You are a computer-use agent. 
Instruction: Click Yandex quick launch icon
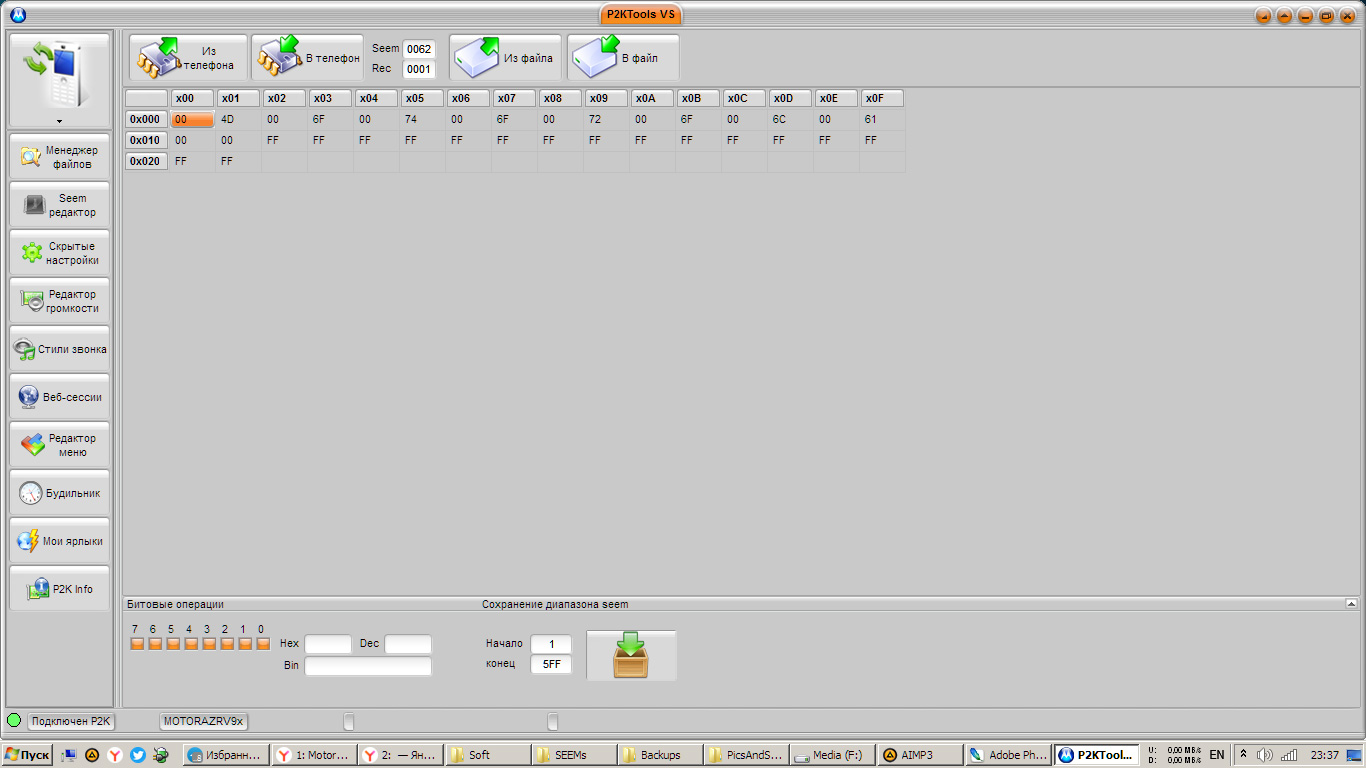coord(115,755)
